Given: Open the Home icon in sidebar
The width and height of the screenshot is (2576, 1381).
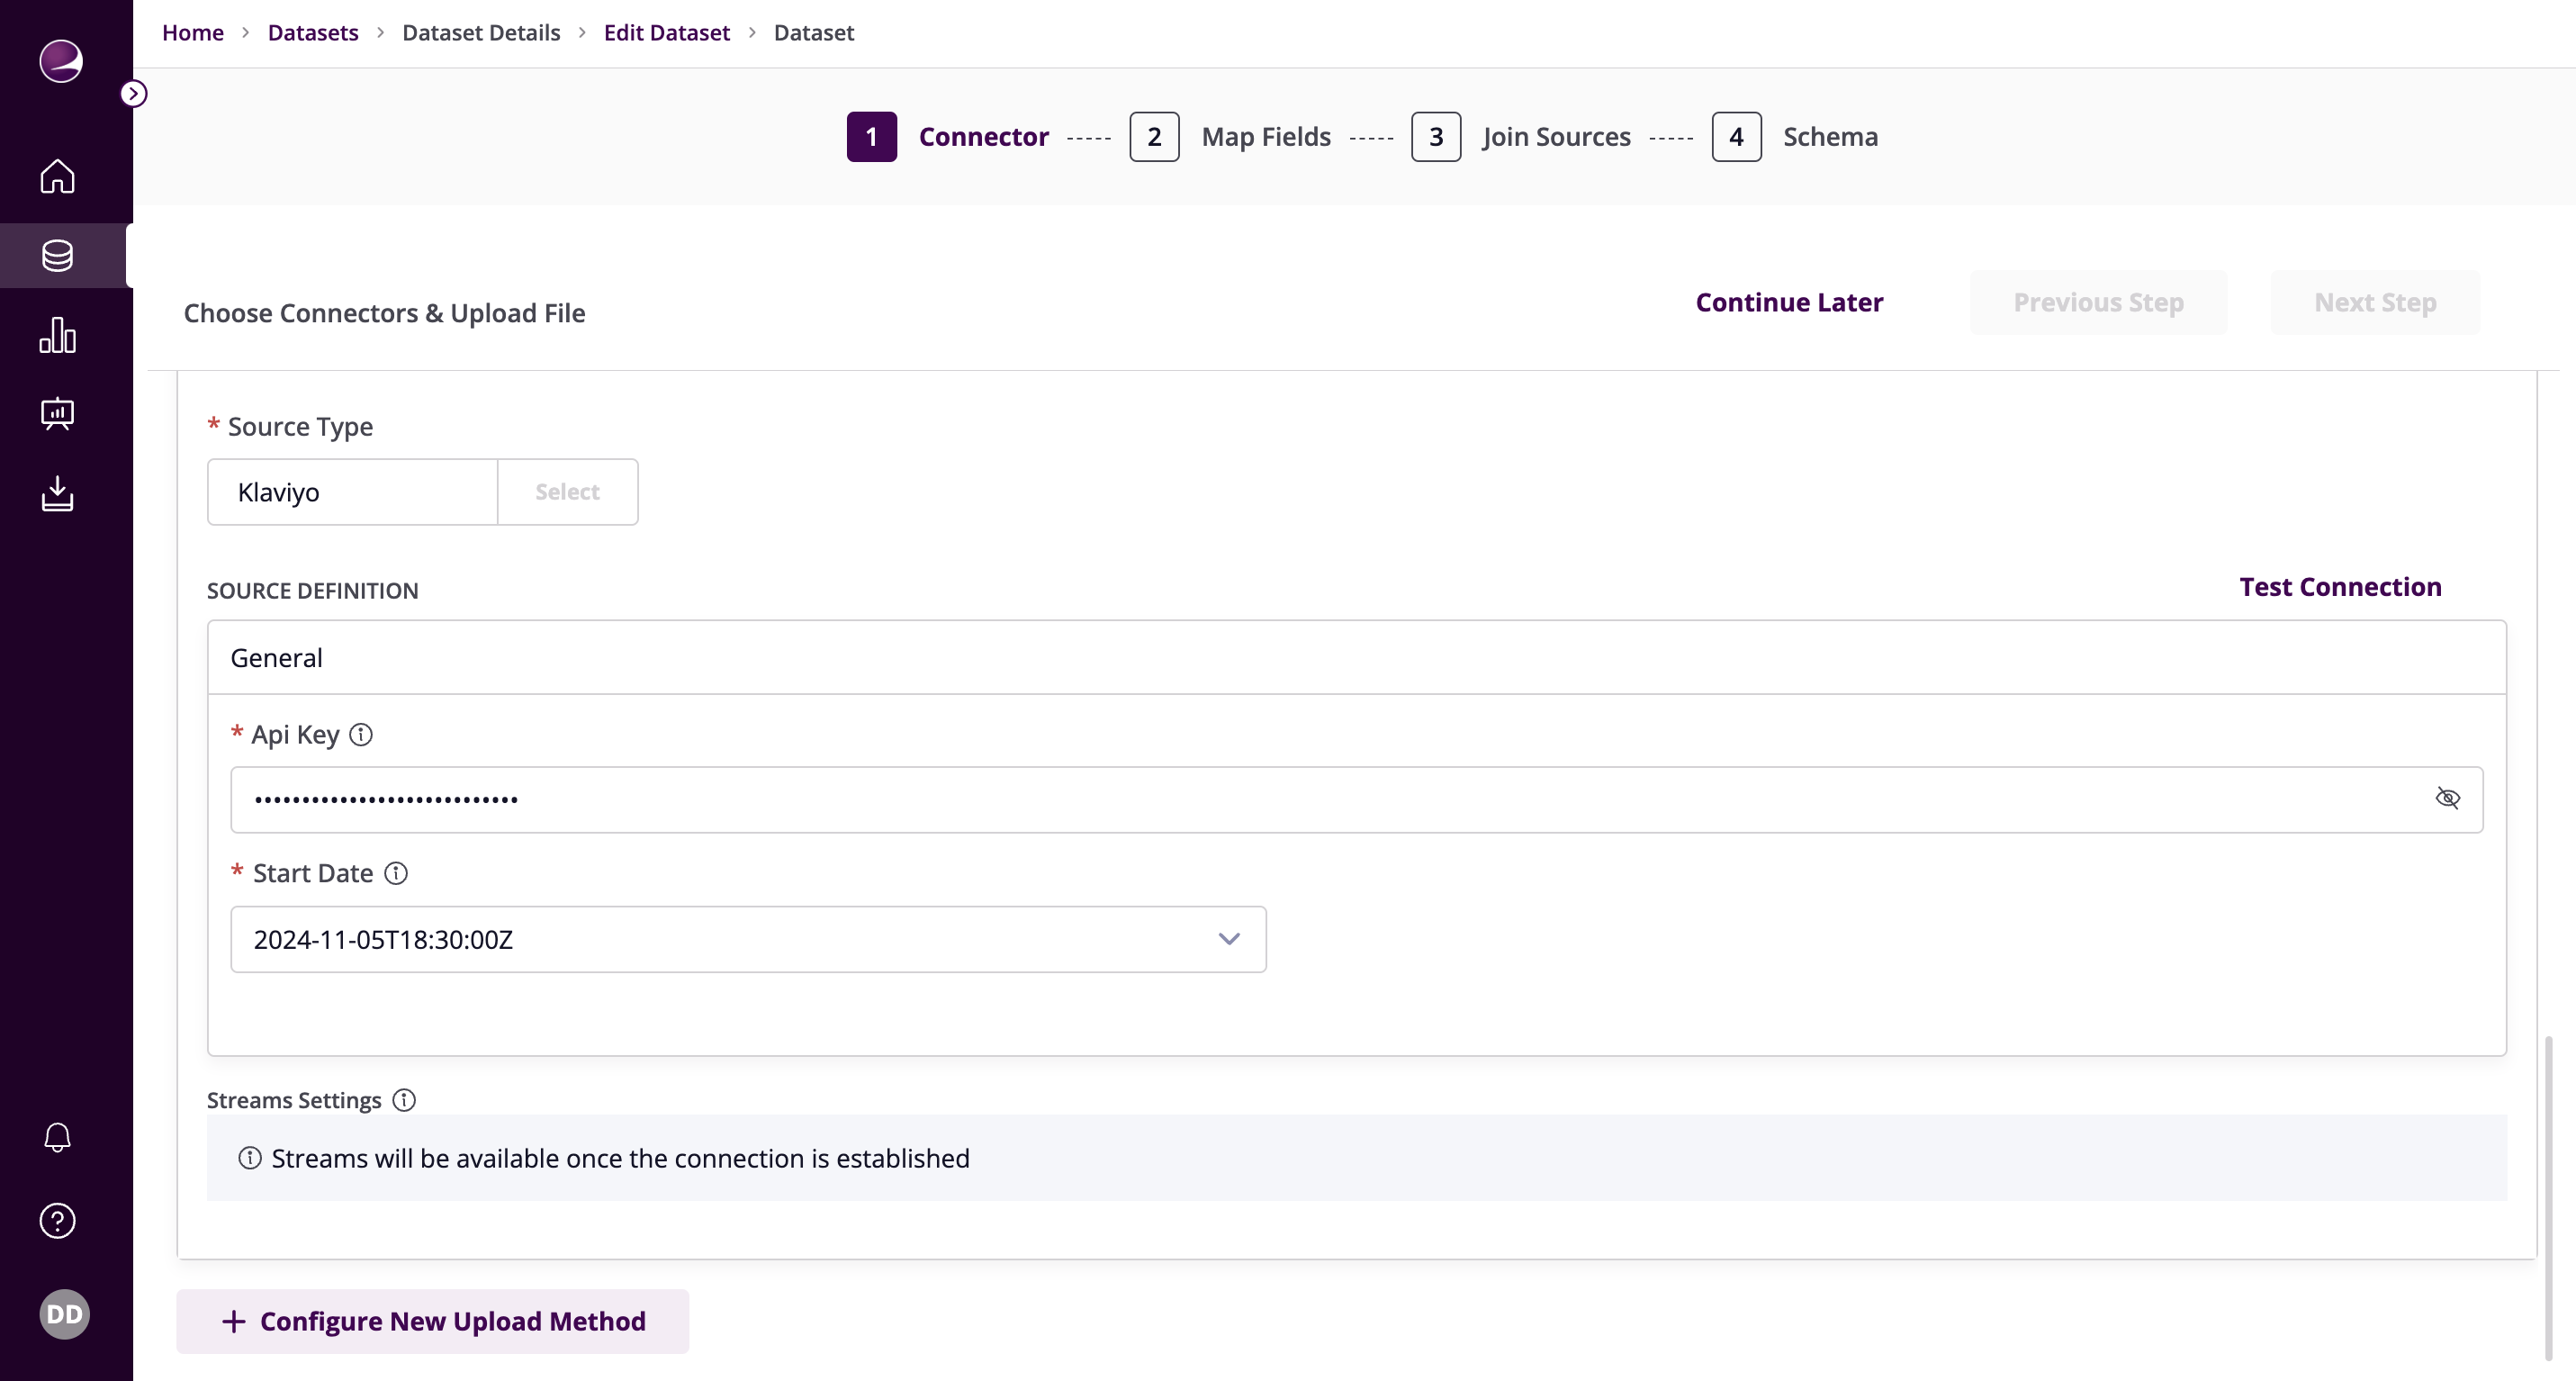Looking at the screenshot, I should click(57, 176).
